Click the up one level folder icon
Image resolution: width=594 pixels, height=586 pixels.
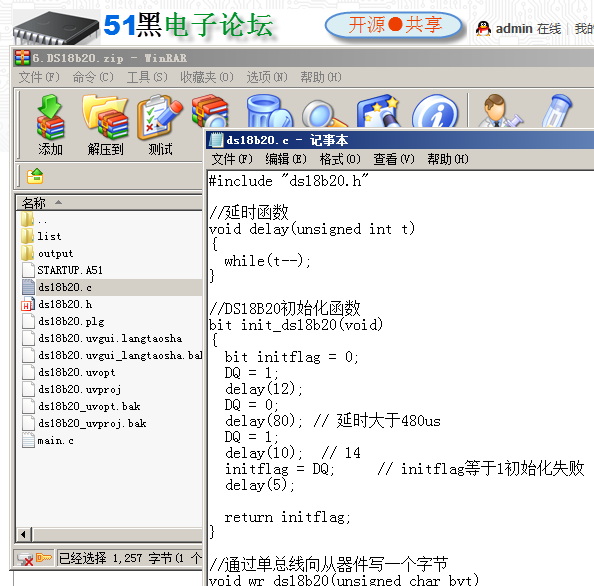coord(35,176)
